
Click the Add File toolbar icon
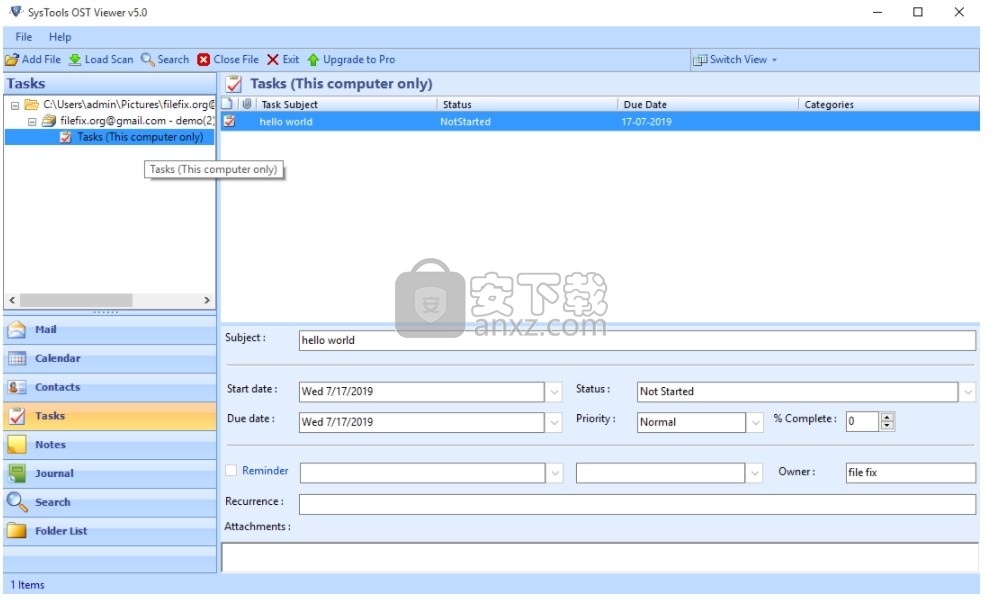12,60
